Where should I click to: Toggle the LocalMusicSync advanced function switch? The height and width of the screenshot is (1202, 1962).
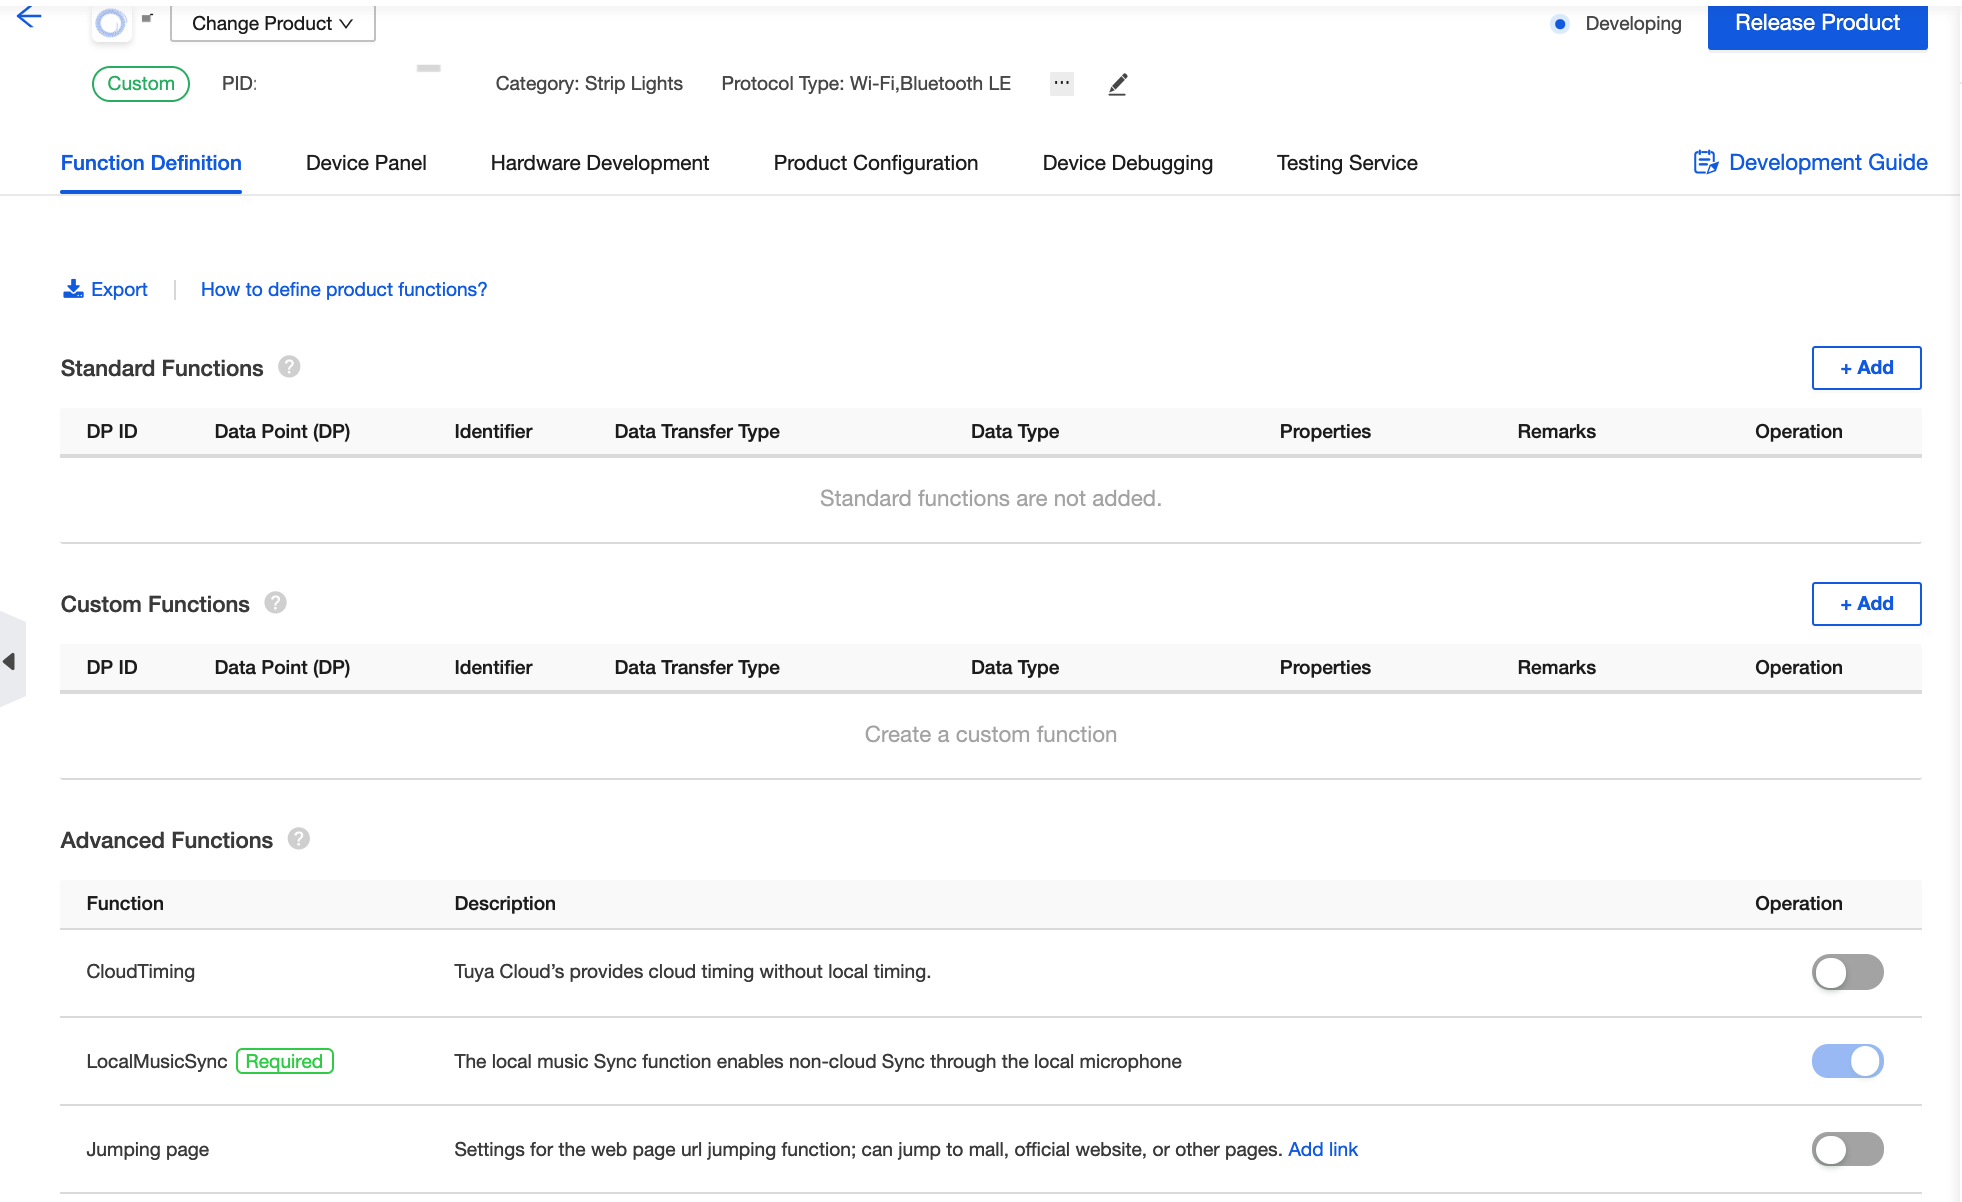(1847, 1061)
